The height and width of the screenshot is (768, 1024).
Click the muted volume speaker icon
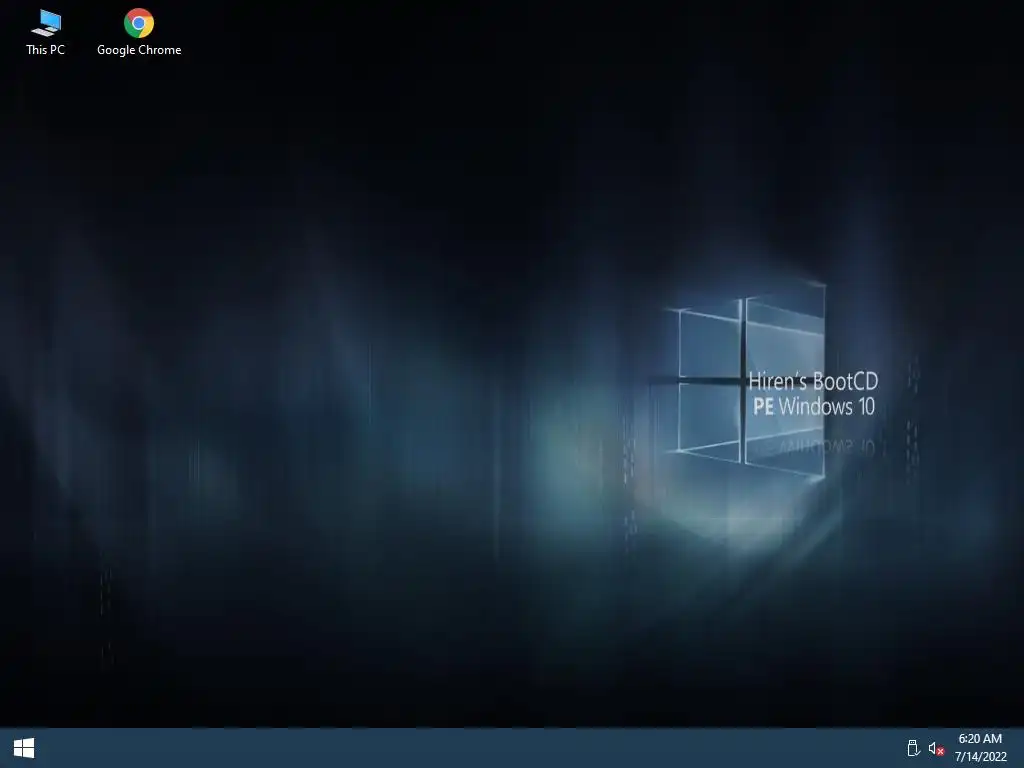(x=936, y=748)
